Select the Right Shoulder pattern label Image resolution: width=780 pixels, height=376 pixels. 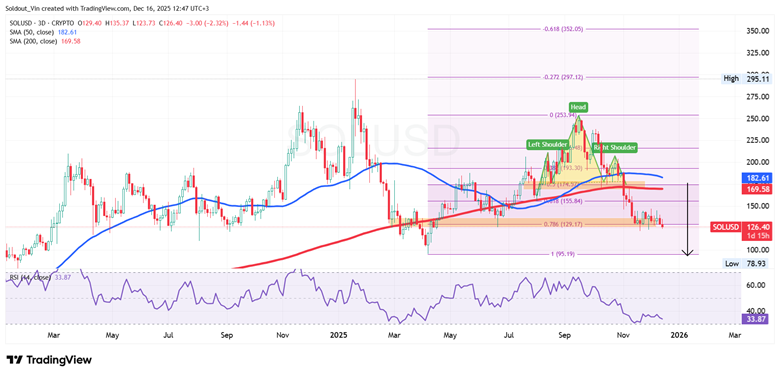click(x=615, y=147)
